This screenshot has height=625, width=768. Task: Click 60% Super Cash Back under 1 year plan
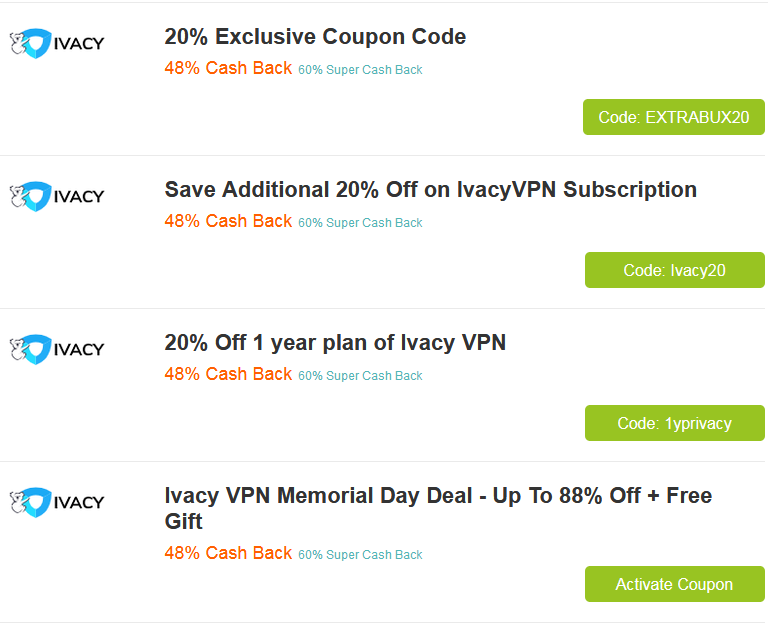(x=360, y=376)
